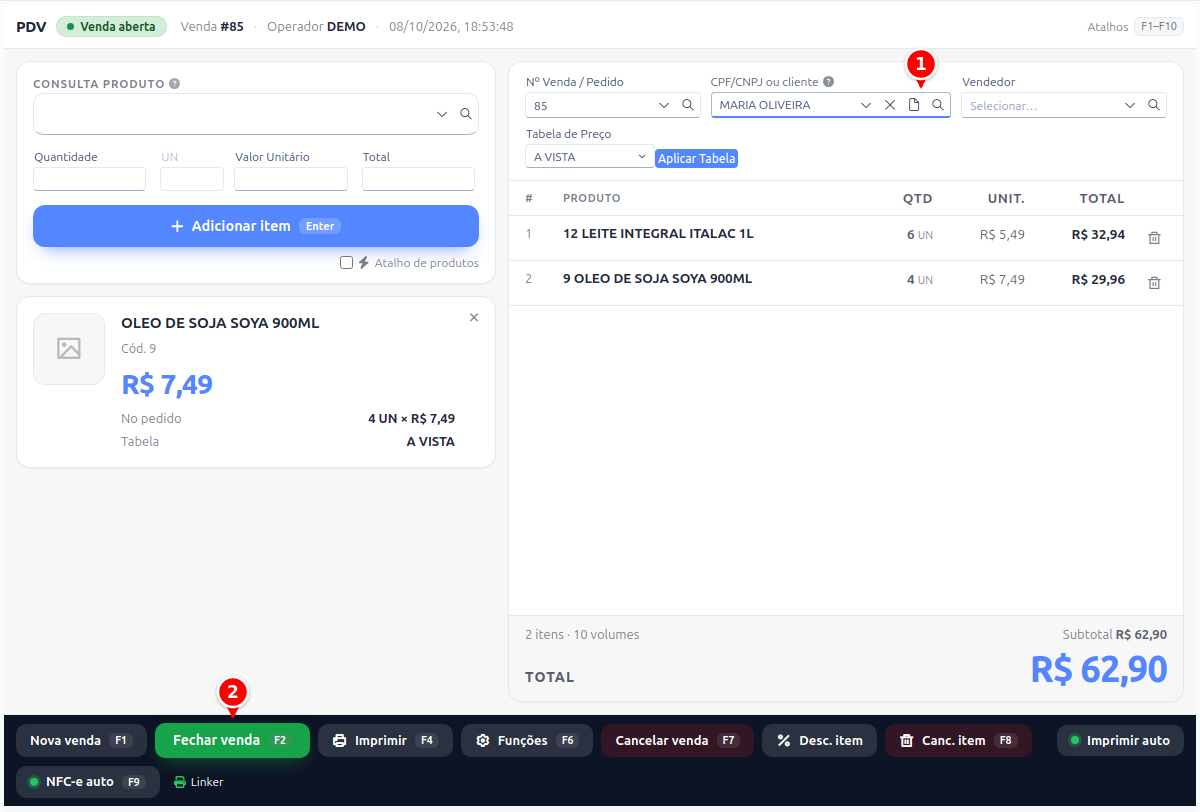The image size is (1200, 812).
Task: Click Fechar venda
Action: coord(232,740)
